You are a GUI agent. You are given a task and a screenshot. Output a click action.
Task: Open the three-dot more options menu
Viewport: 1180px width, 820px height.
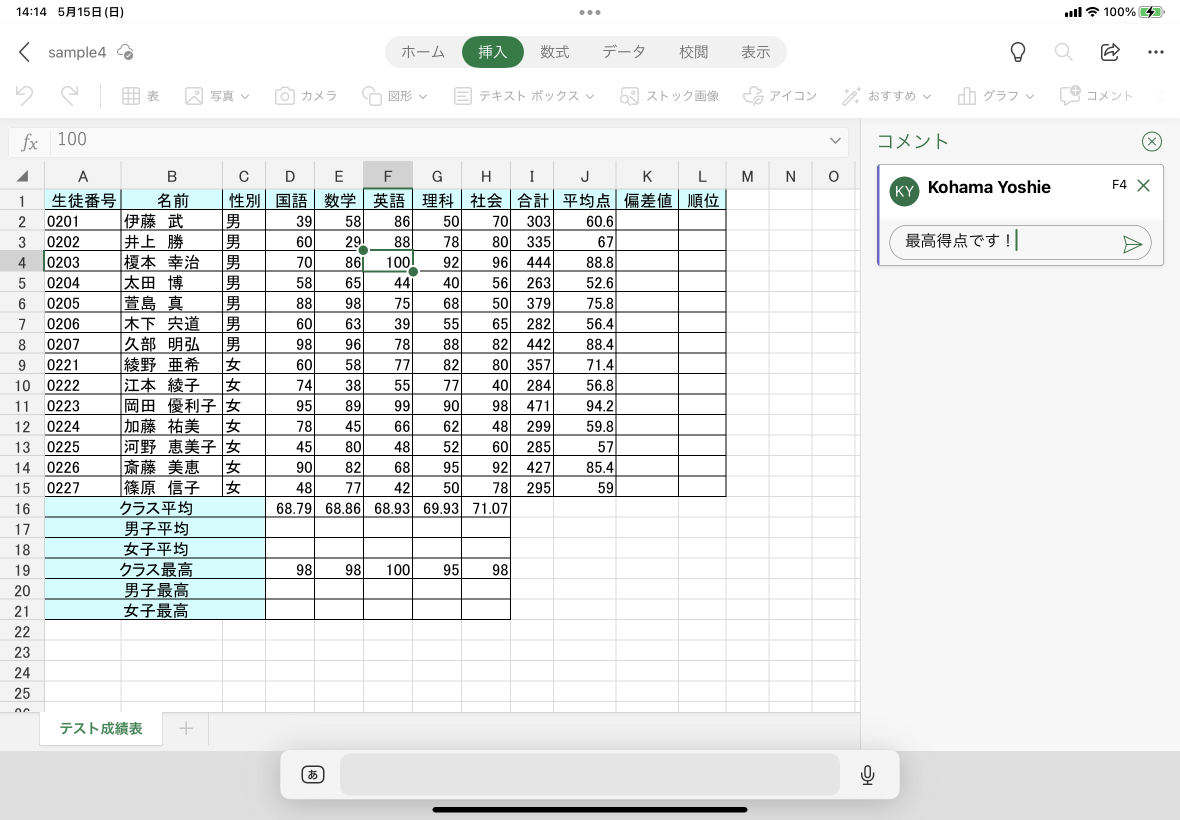tap(1156, 52)
